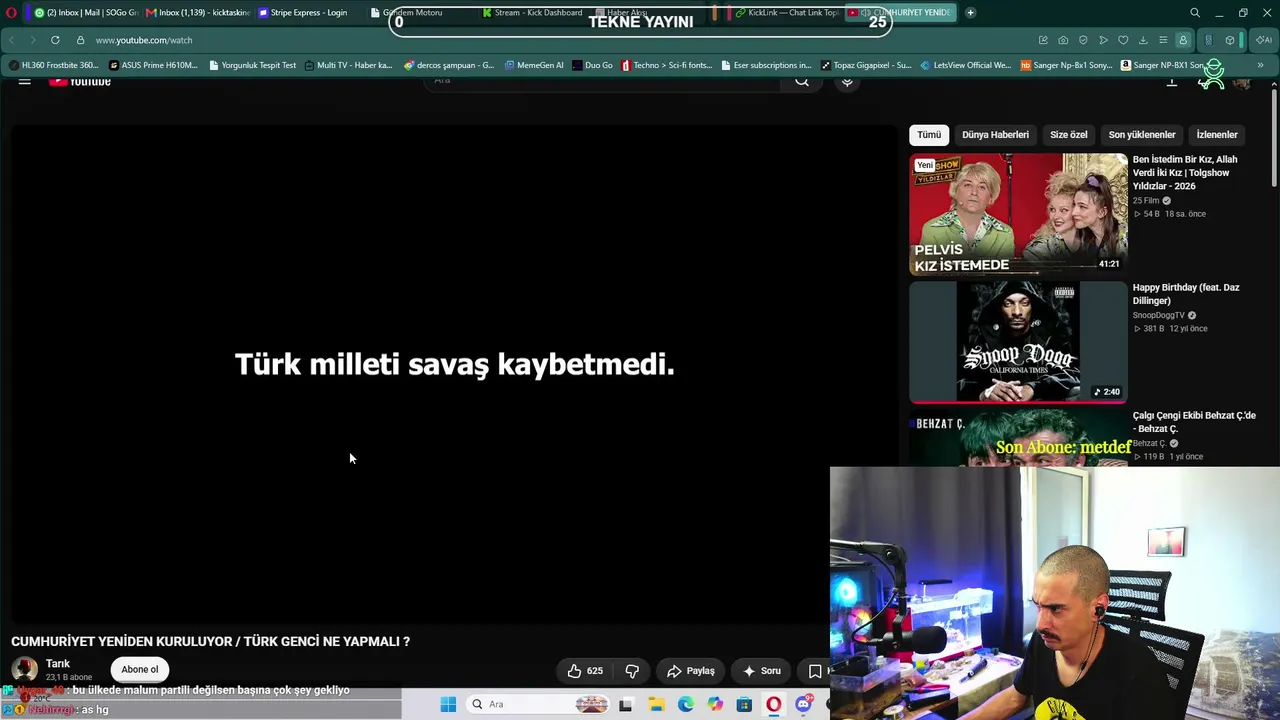Click the edit page pencil icon

[1043, 40]
